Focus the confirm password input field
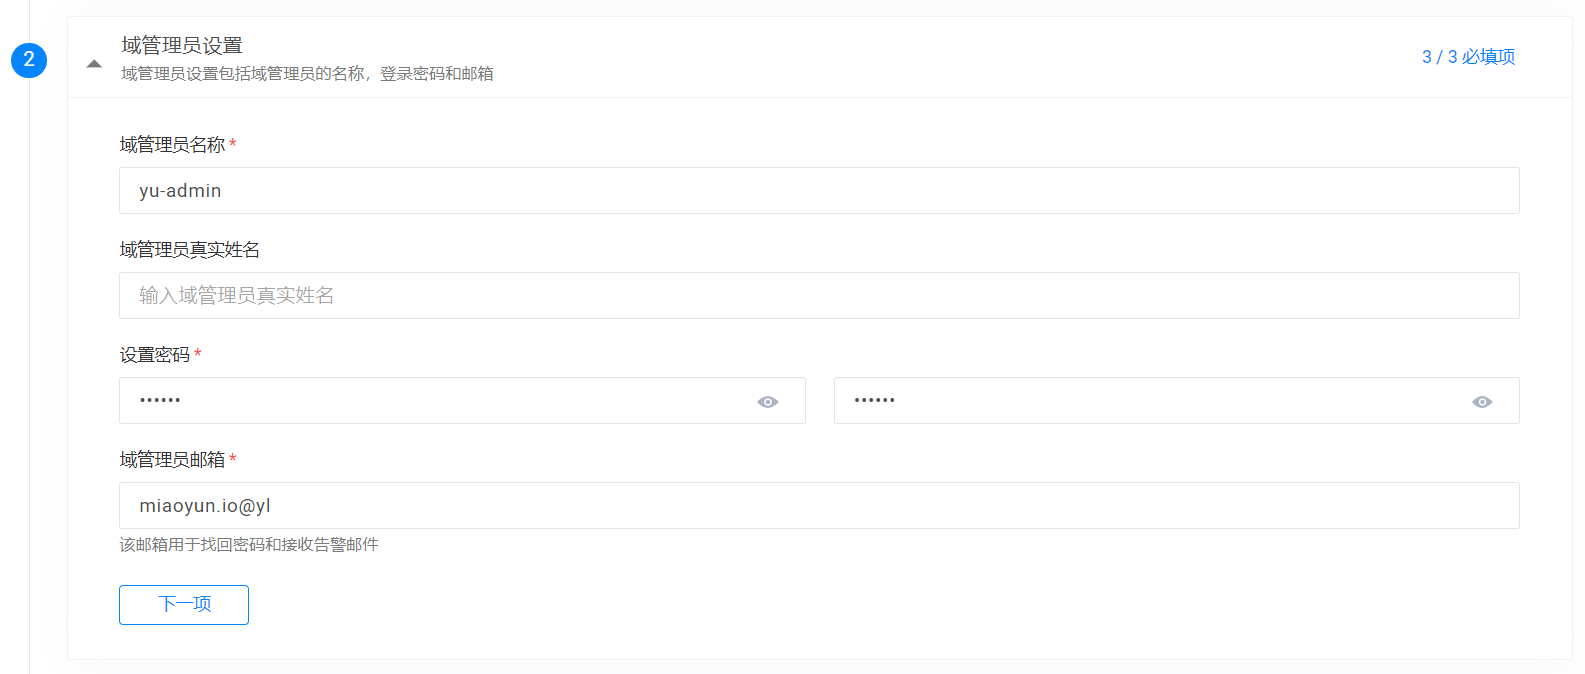The width and height of the screenshot is (1585, 674). pos(1150,401)
